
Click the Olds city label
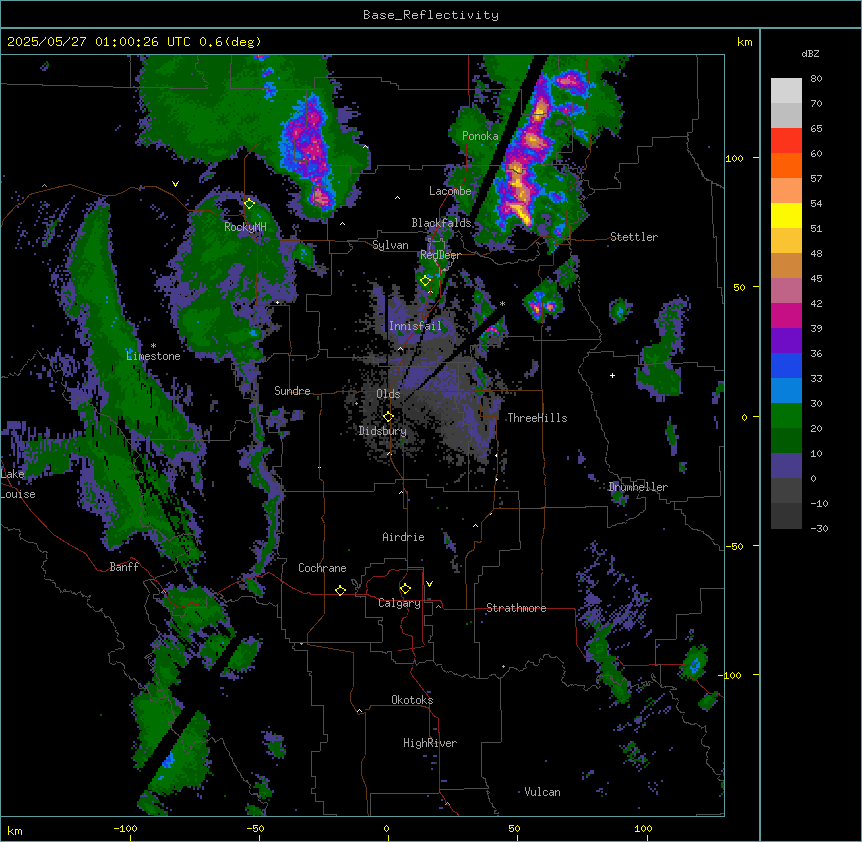click(388, 394)
